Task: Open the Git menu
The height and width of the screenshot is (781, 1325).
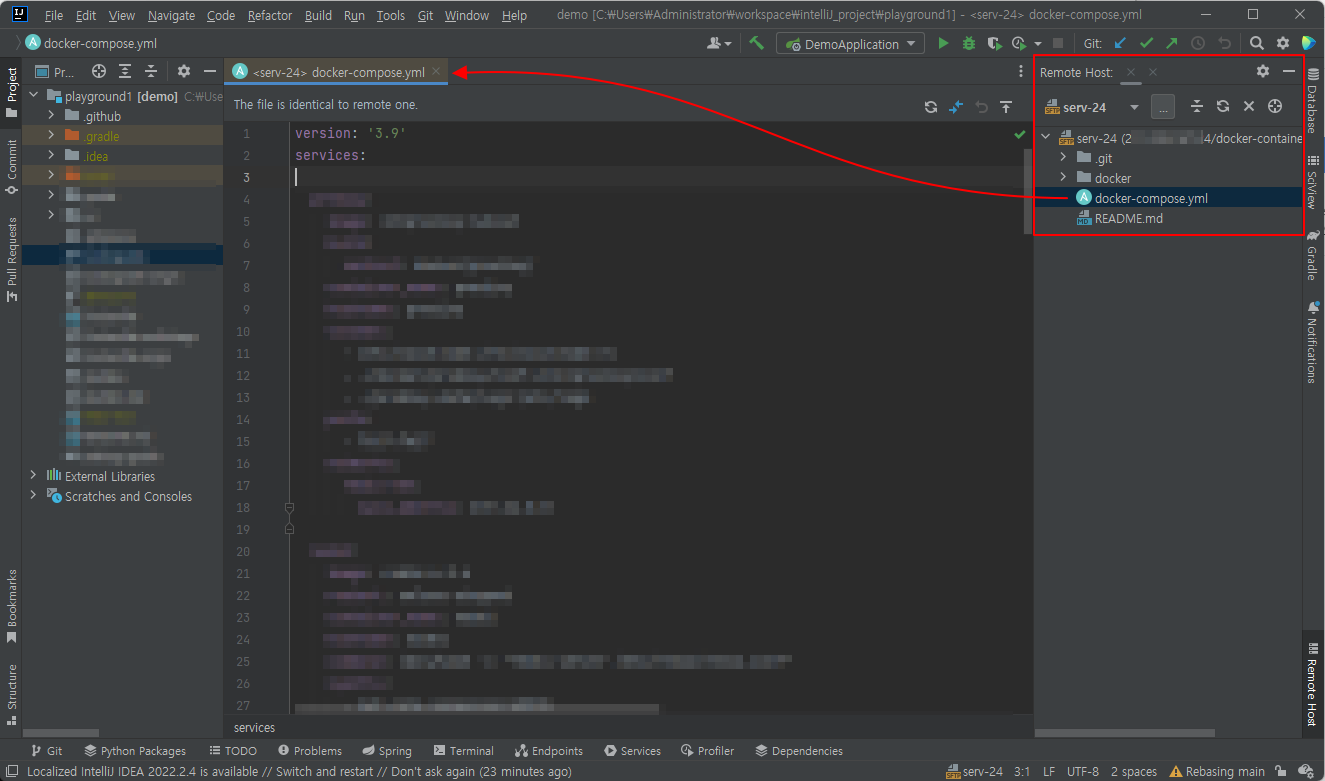Action: [x=425, y=15]
